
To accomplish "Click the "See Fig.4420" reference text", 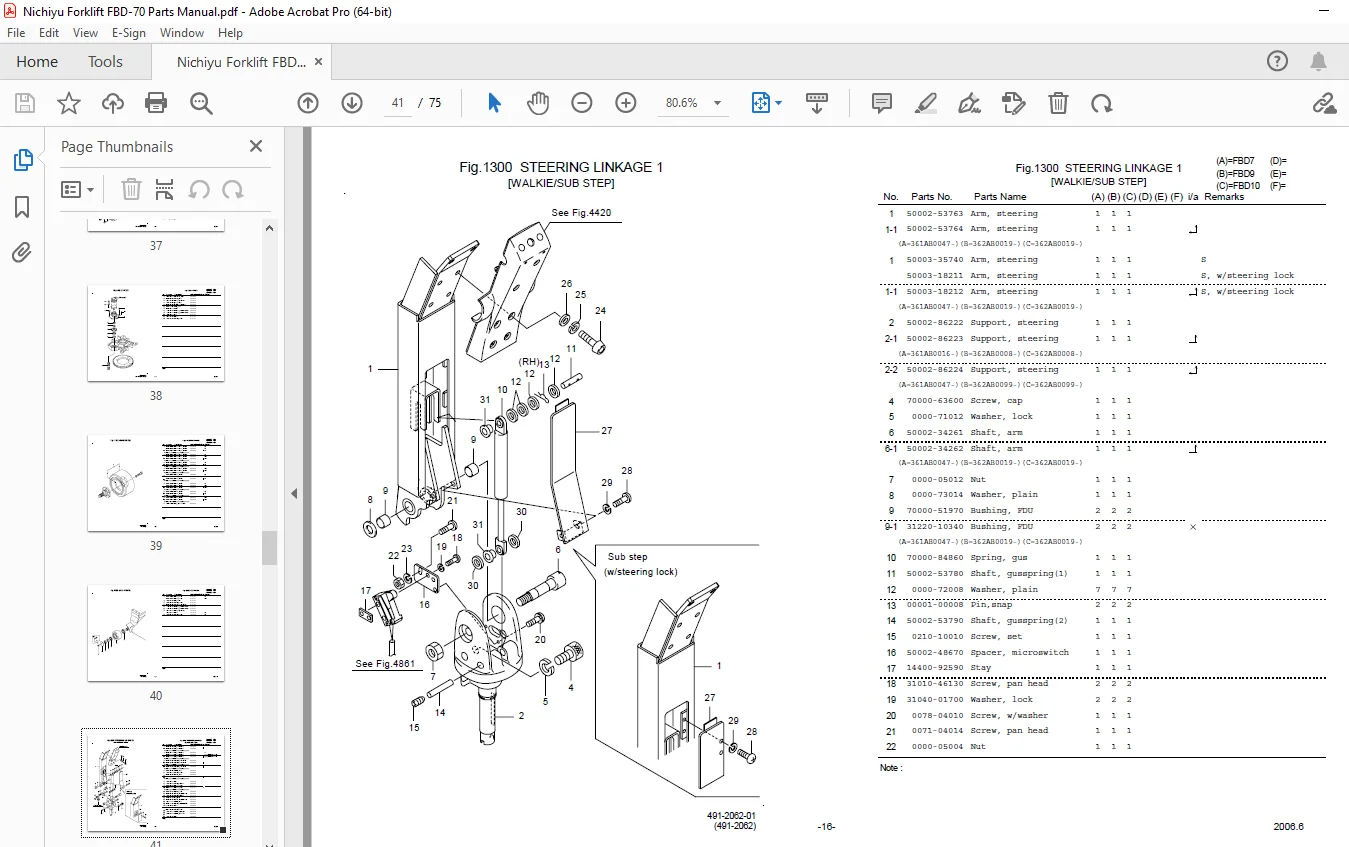I will pos(581,213).
